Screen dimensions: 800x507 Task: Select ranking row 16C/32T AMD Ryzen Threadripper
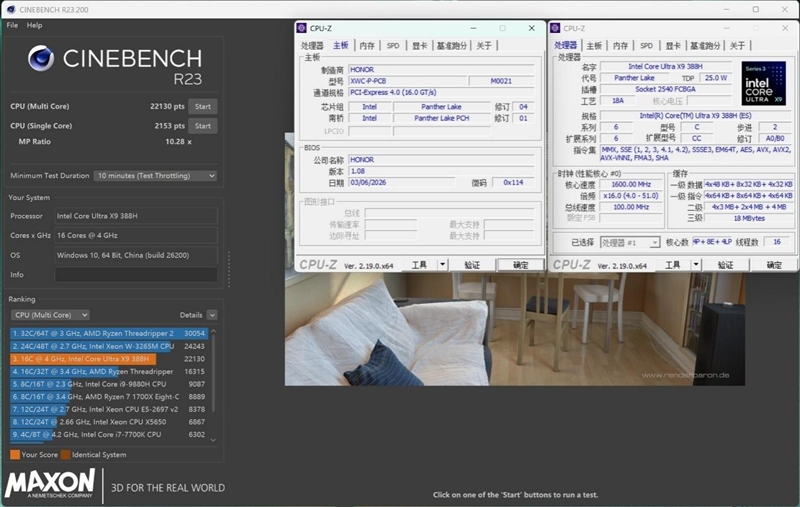click(109, 371)
